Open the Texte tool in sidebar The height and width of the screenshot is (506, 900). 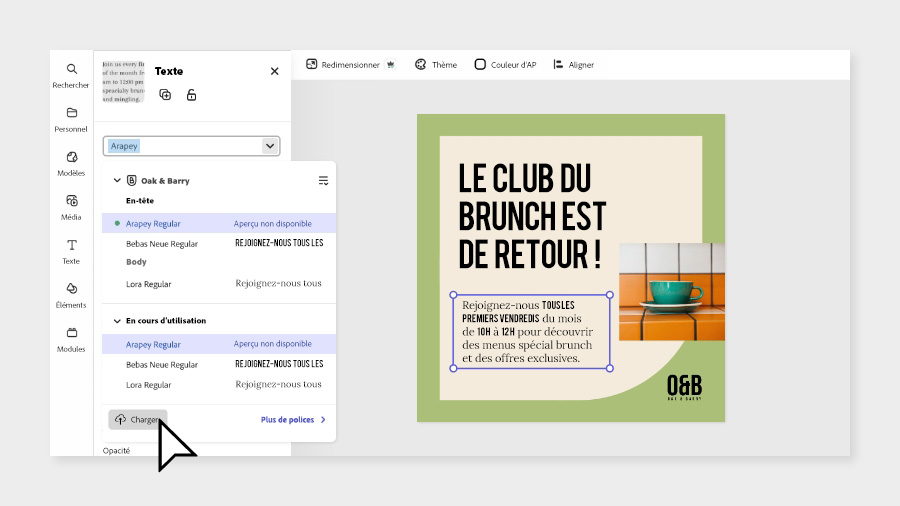pyautogui.click(x=71, y=252)
